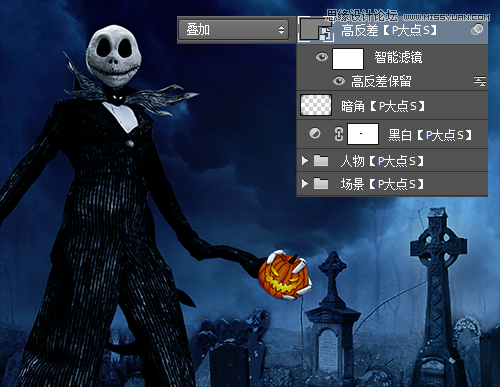Toggle the mask link icon on 黑白 layer
Screen dimensions: 500x387
(x=339, y=134)
